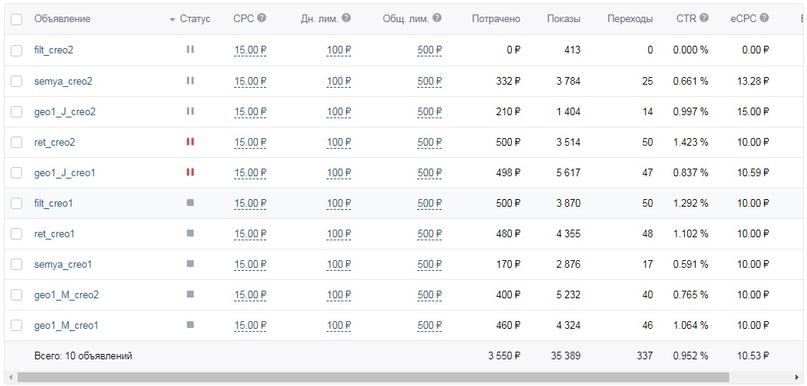Click the red pause icon for geo1_J_creo1

click(x=190, y=172)
